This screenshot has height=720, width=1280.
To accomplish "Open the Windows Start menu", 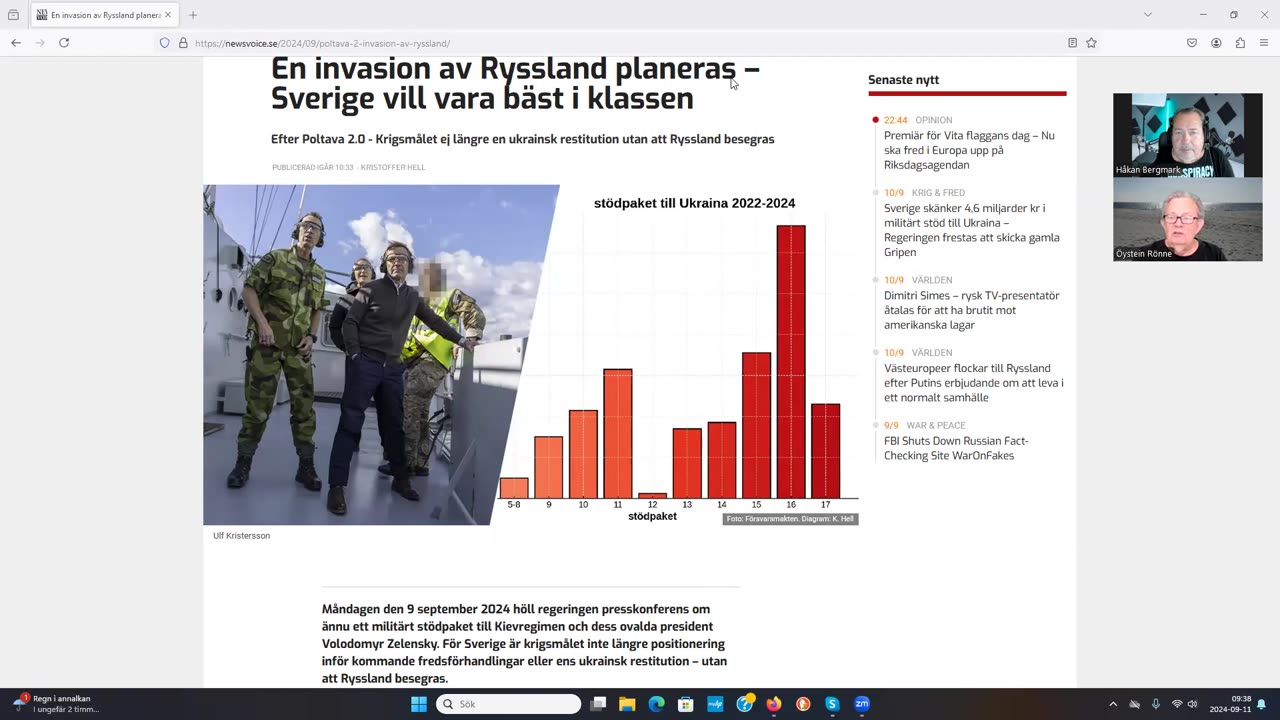I will coord(419,704).
